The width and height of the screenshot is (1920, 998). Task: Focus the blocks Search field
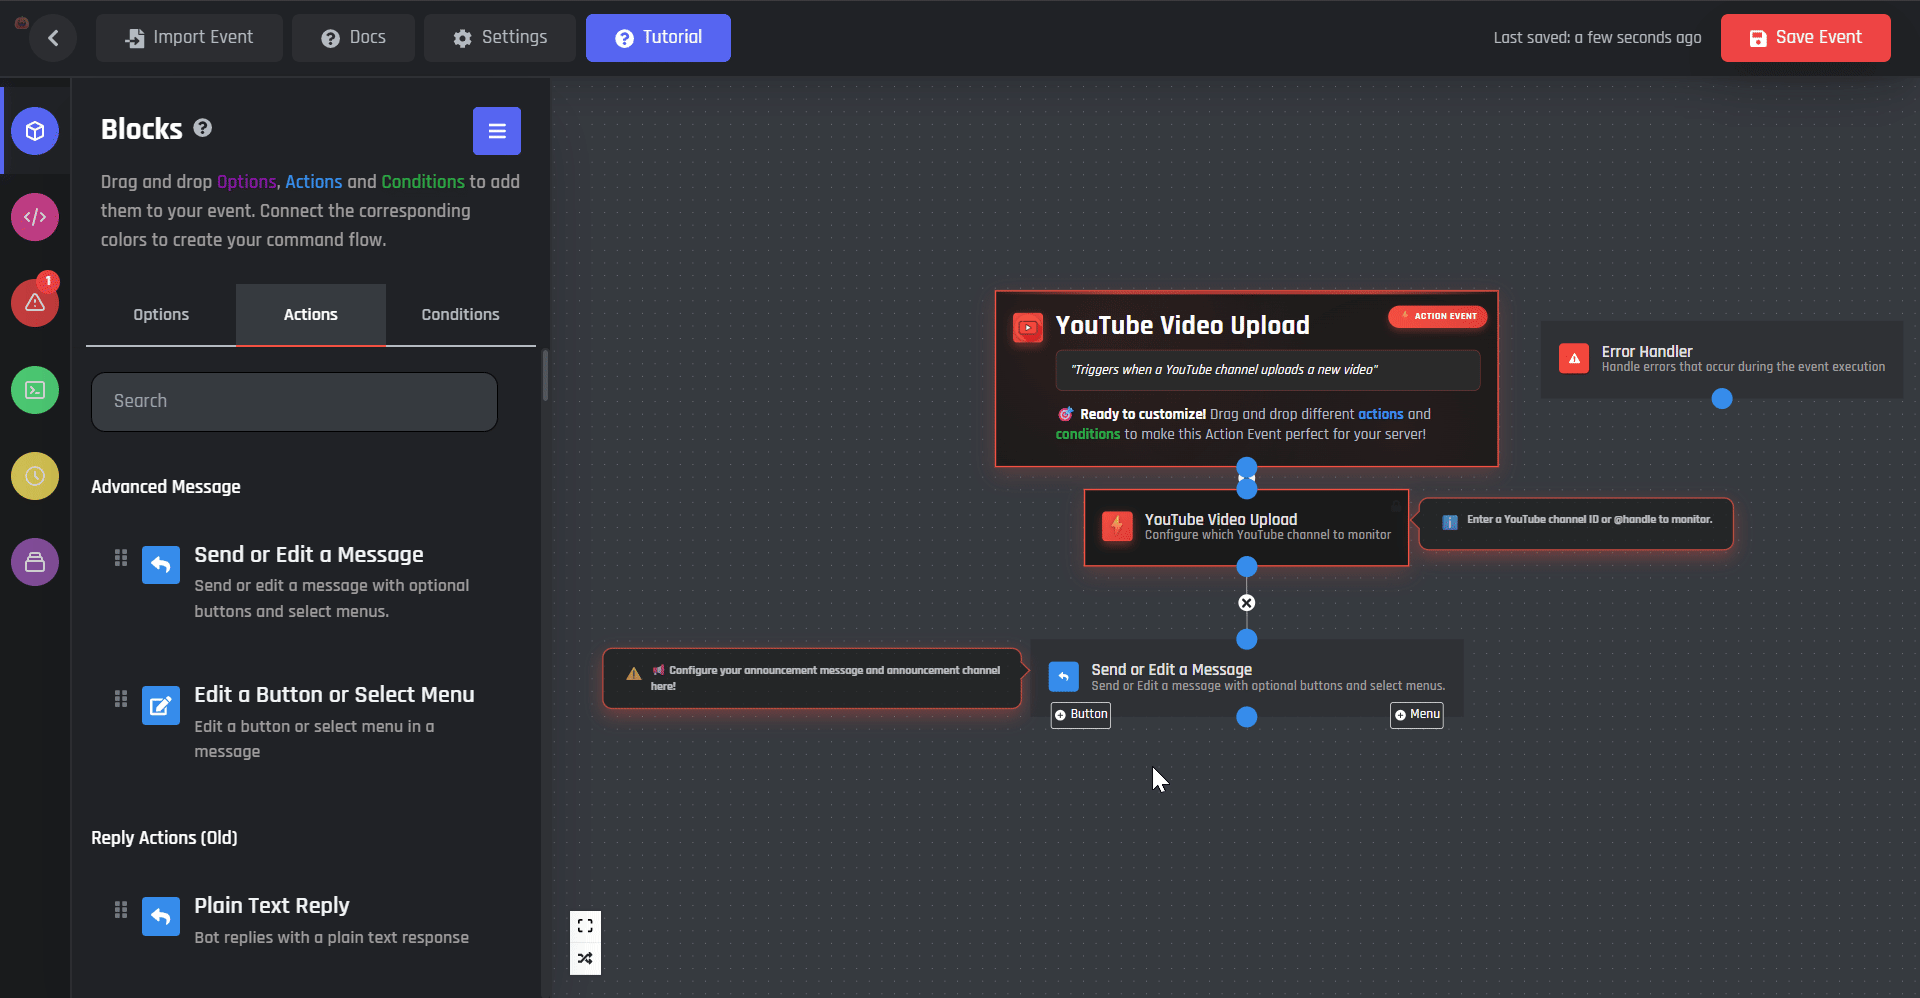coord(295,402)
